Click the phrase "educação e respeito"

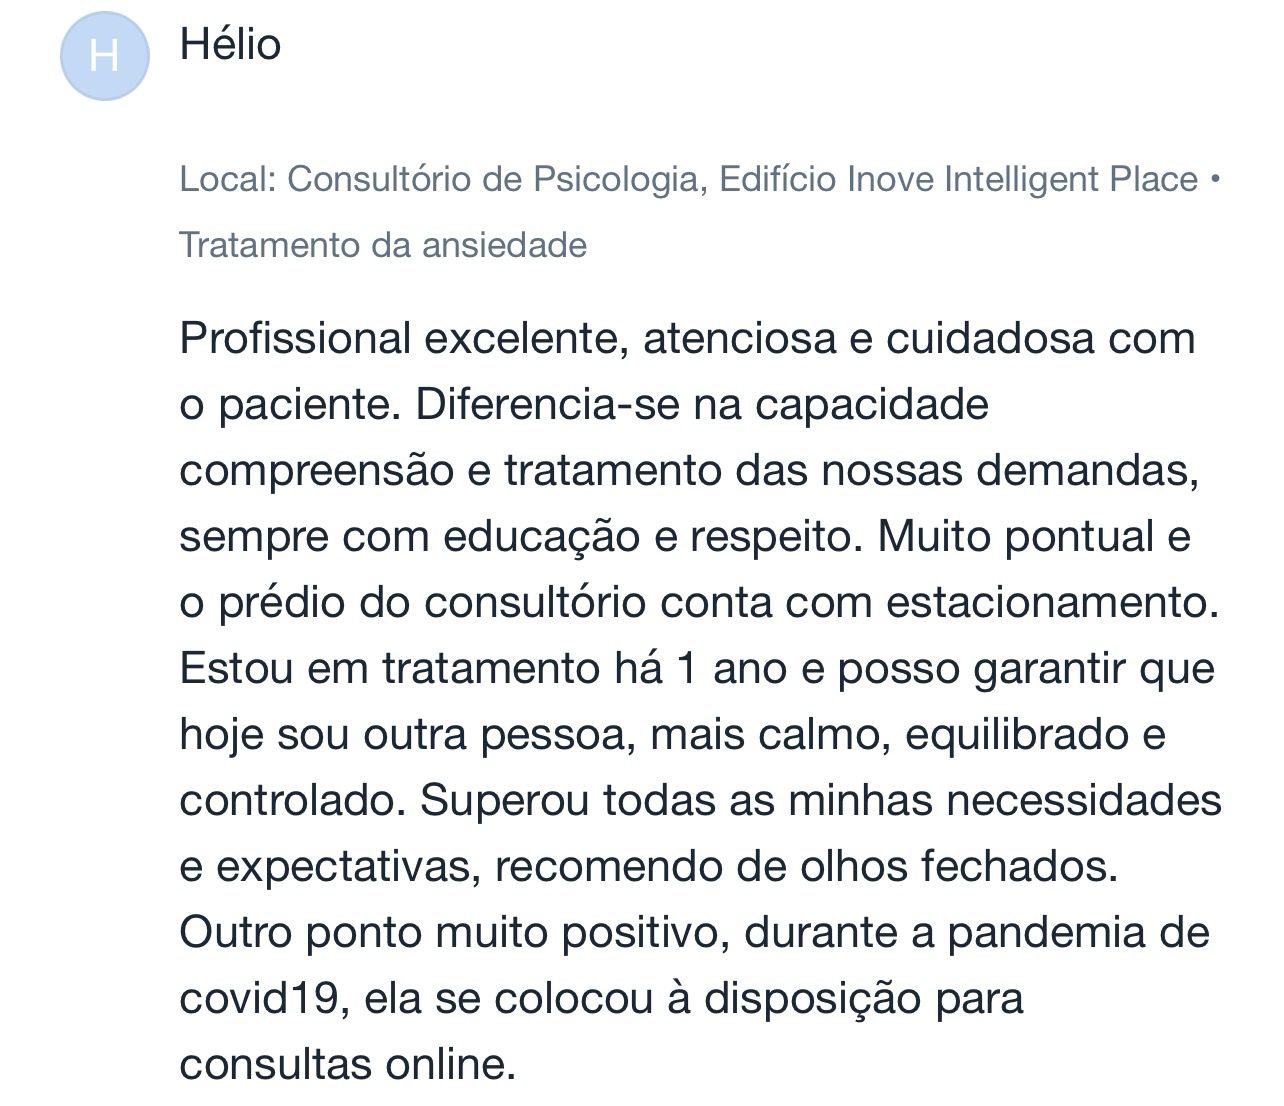click(651, 537)
